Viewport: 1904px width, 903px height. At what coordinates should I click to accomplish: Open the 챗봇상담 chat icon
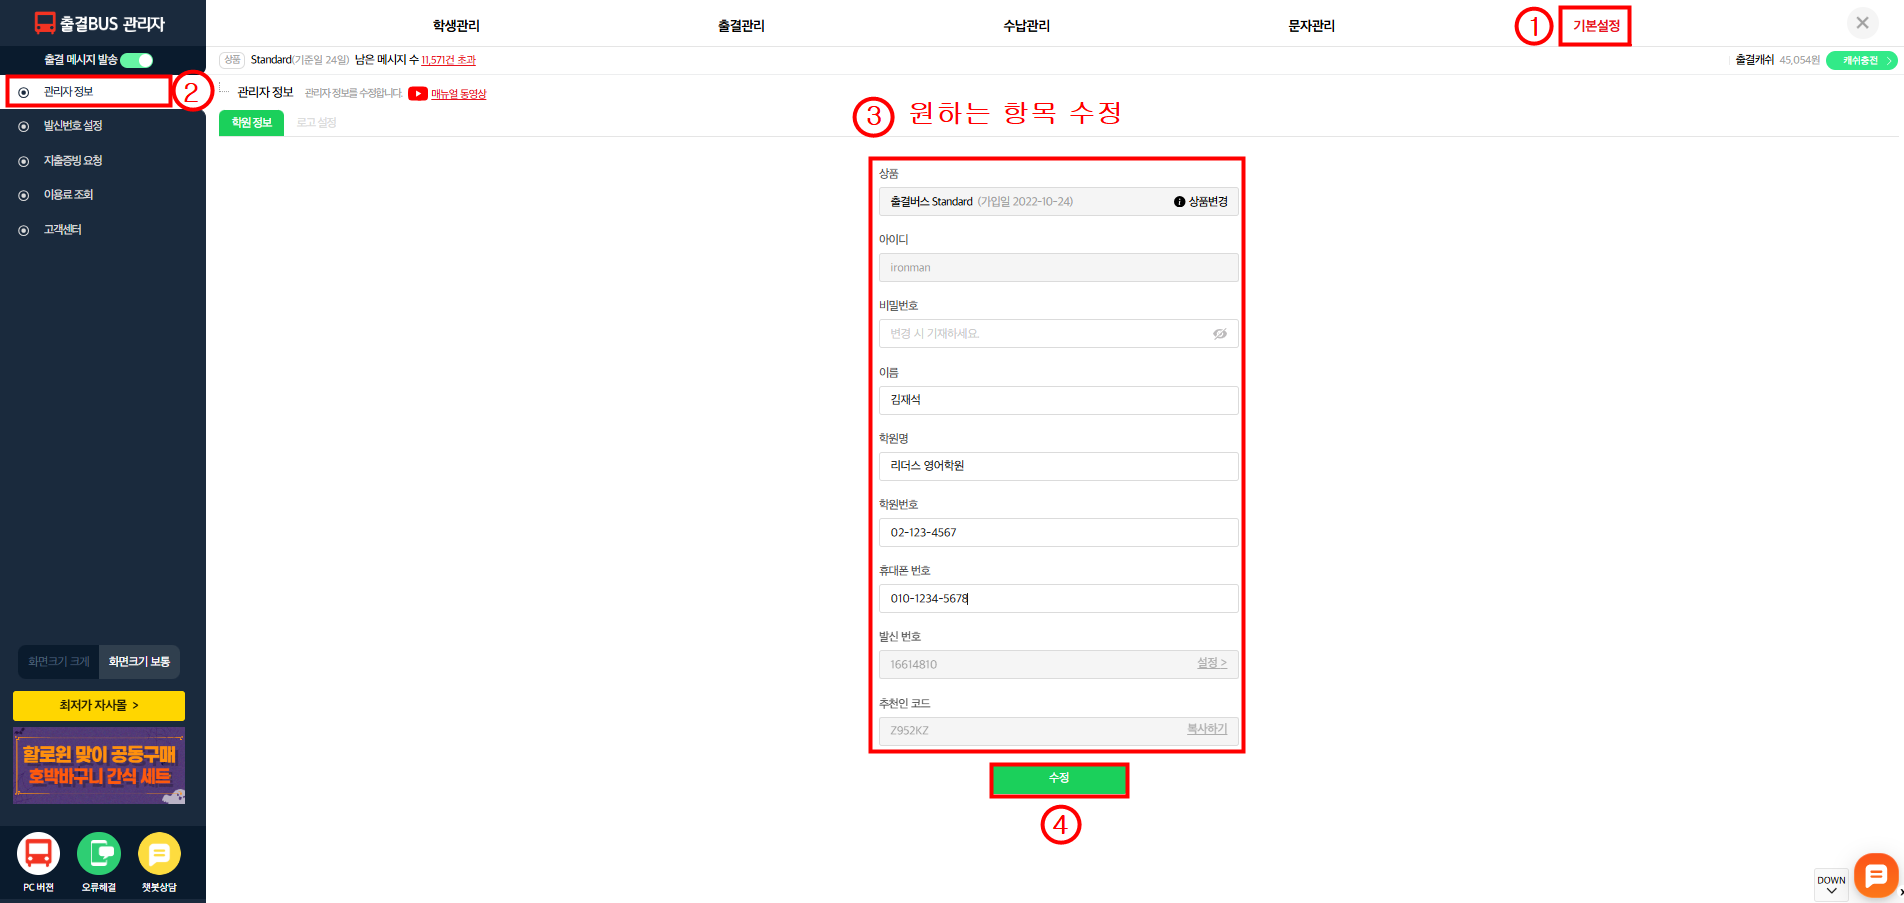(159, 854)
